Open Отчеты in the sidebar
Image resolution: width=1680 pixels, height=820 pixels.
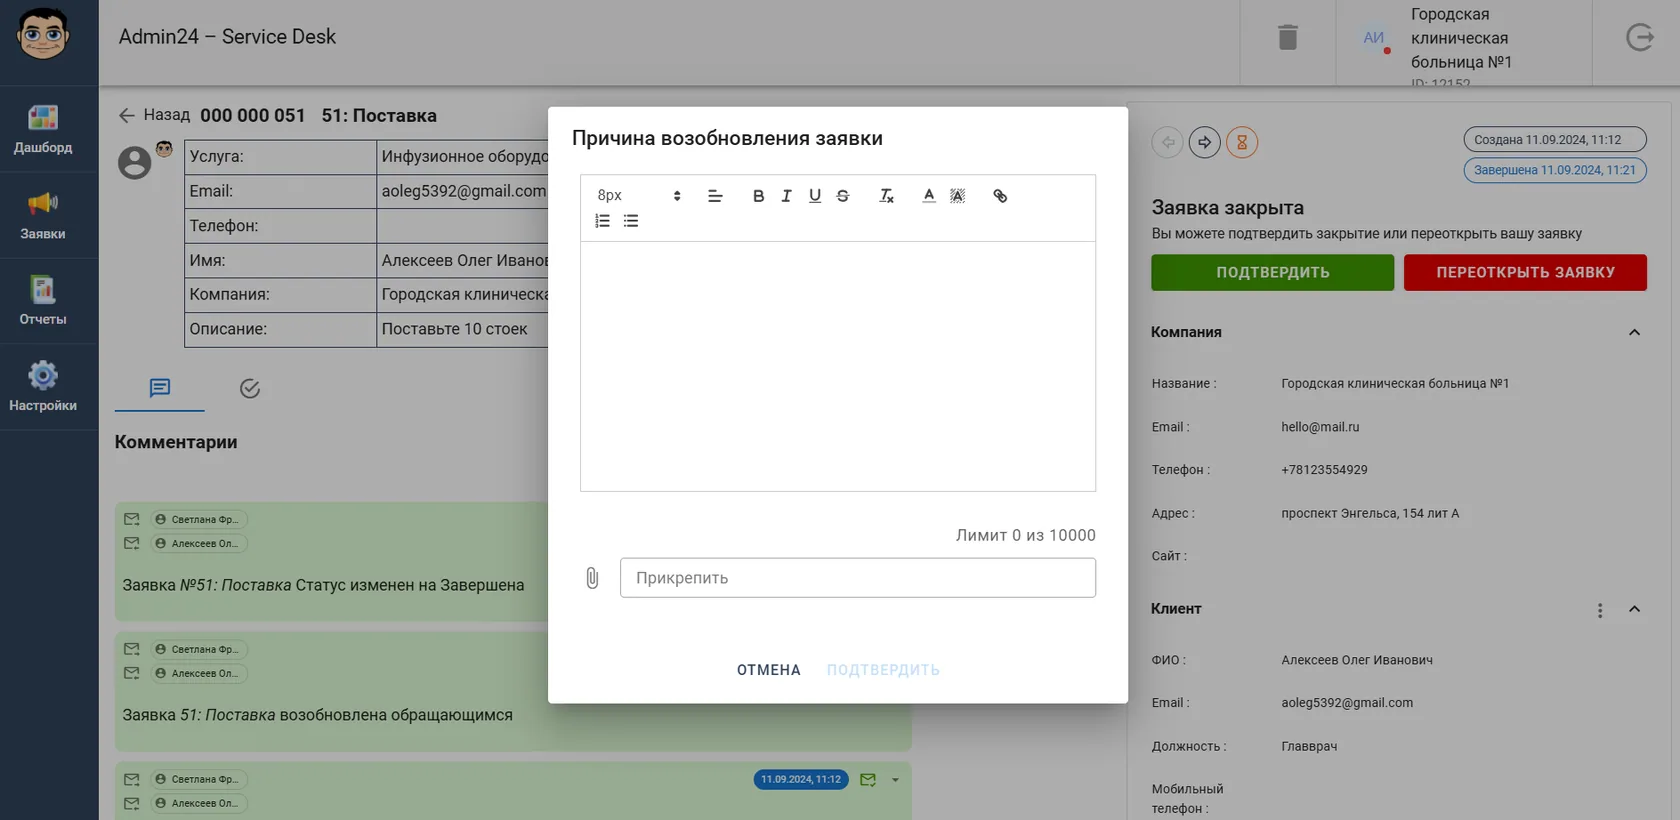pyautogui.click(x=43, y=301)
